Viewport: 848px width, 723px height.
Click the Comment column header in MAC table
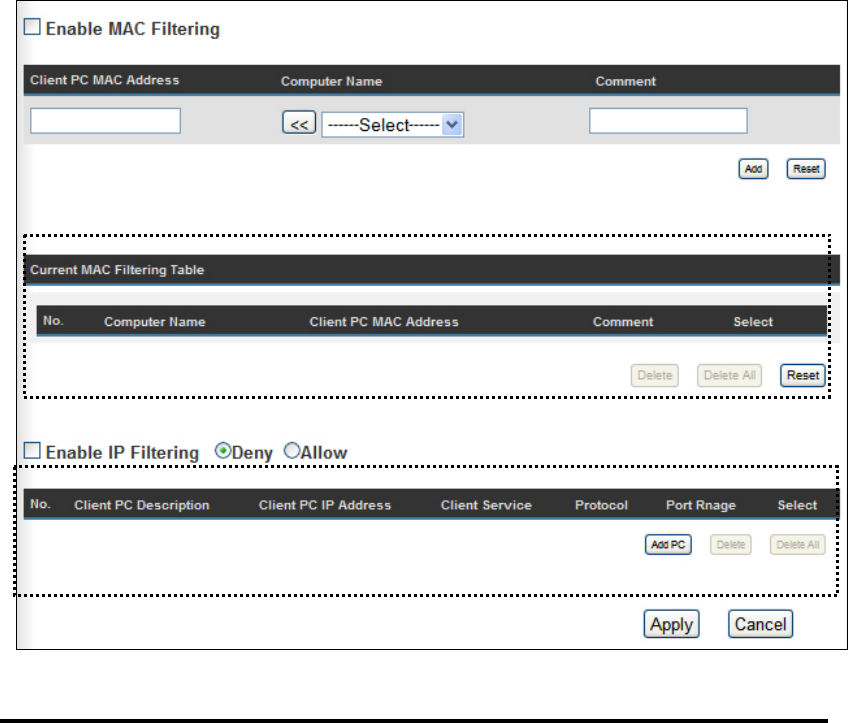tap(622, 322)
